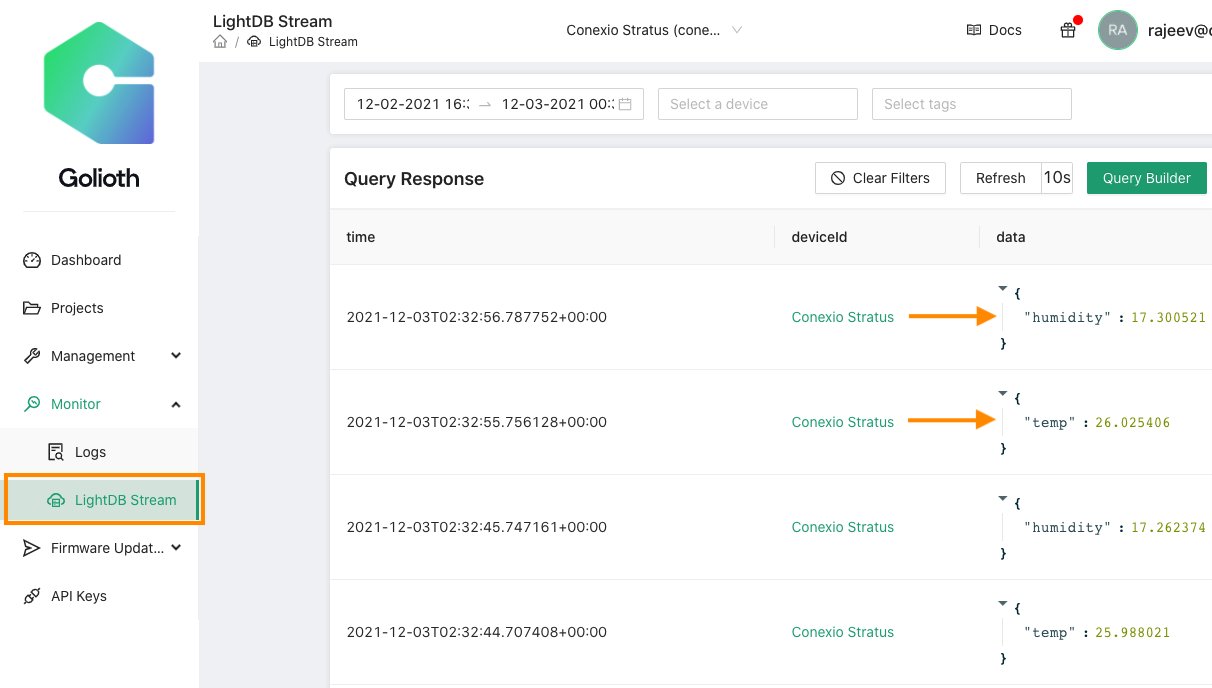This screenshot has height=688, width=1212.
Task: Expand the Management submenu chevron
Action: (176, 356)
